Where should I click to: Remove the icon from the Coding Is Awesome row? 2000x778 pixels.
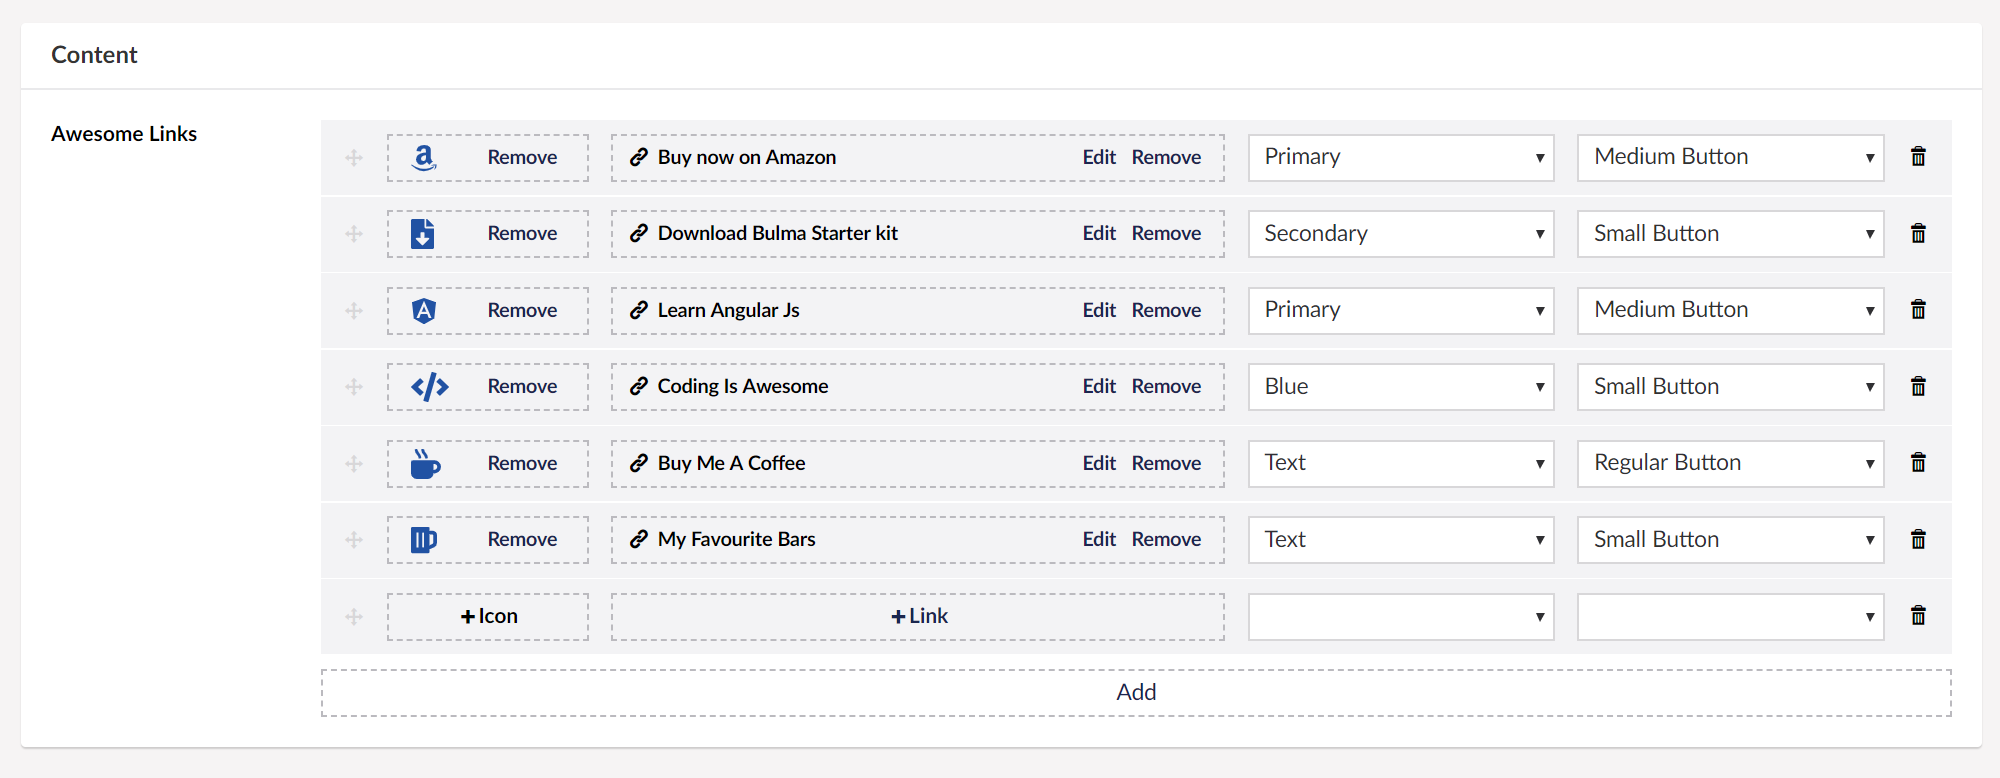522,386
